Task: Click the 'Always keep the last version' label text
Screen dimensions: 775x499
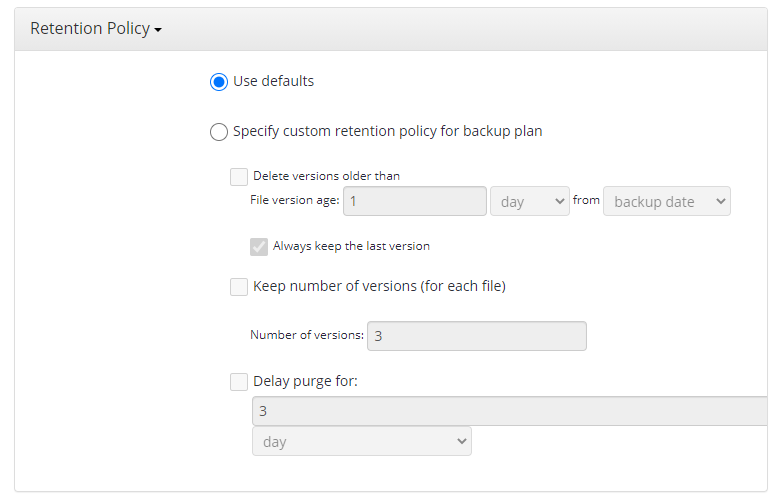Action: (351, 246)
